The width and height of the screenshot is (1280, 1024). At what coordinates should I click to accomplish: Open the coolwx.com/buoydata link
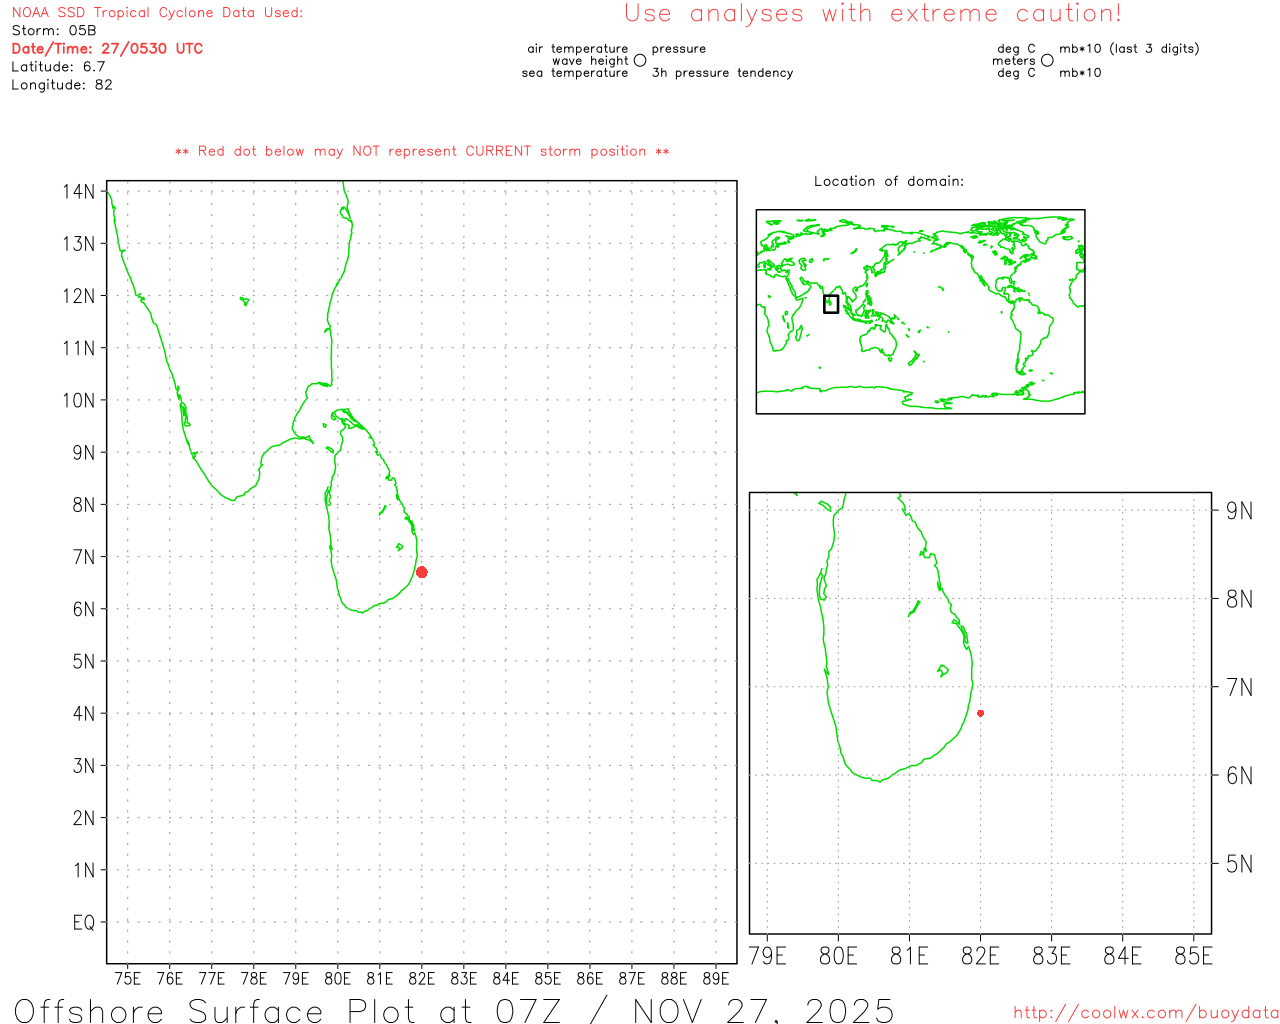(1146, 1013)
